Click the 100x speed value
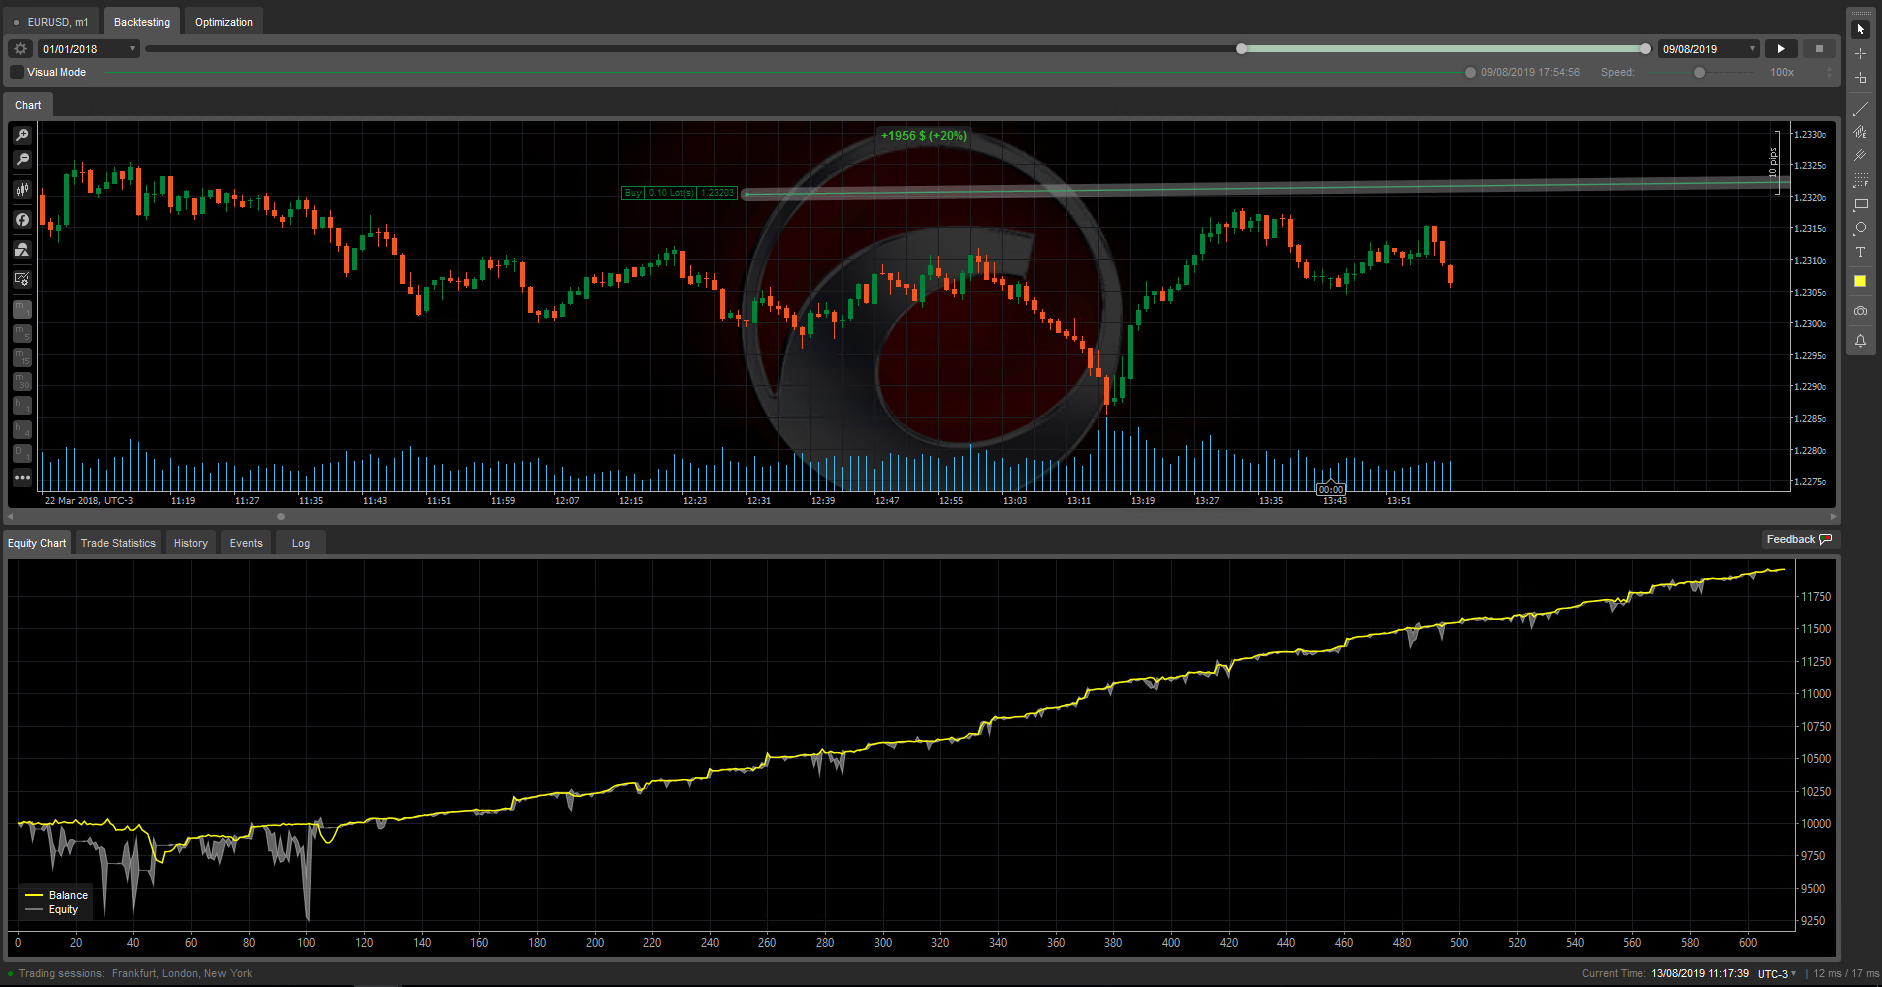 click(x=1782, y=72)
